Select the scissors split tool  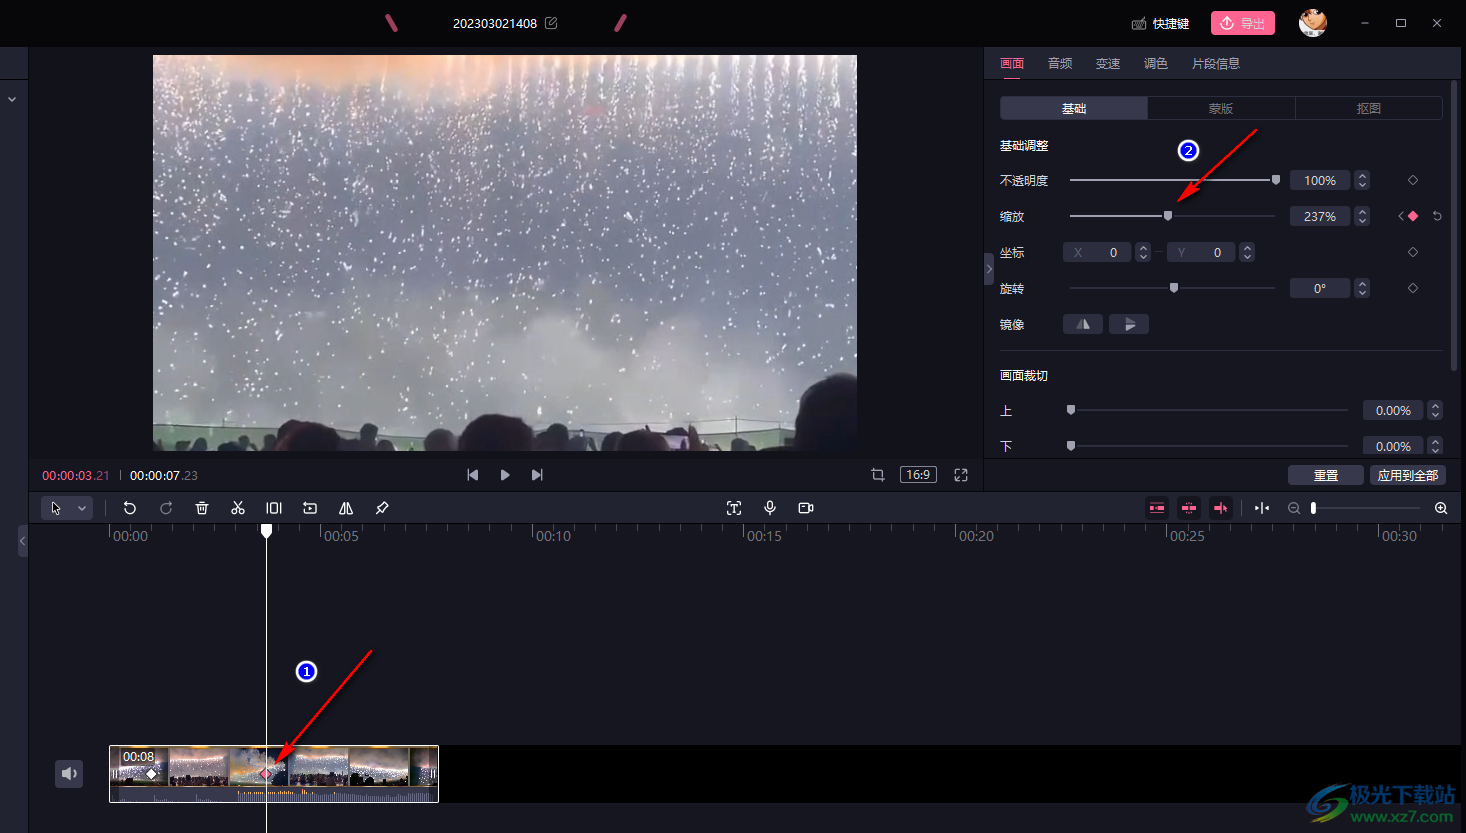point(238,508)
